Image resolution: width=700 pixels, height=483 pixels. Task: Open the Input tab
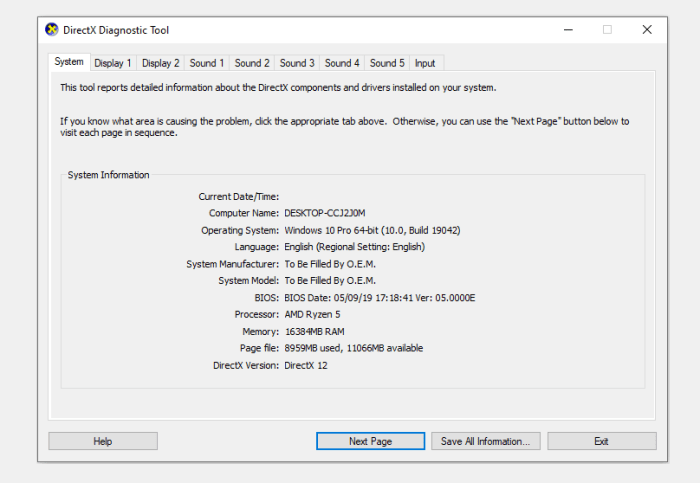click(425, 63)
